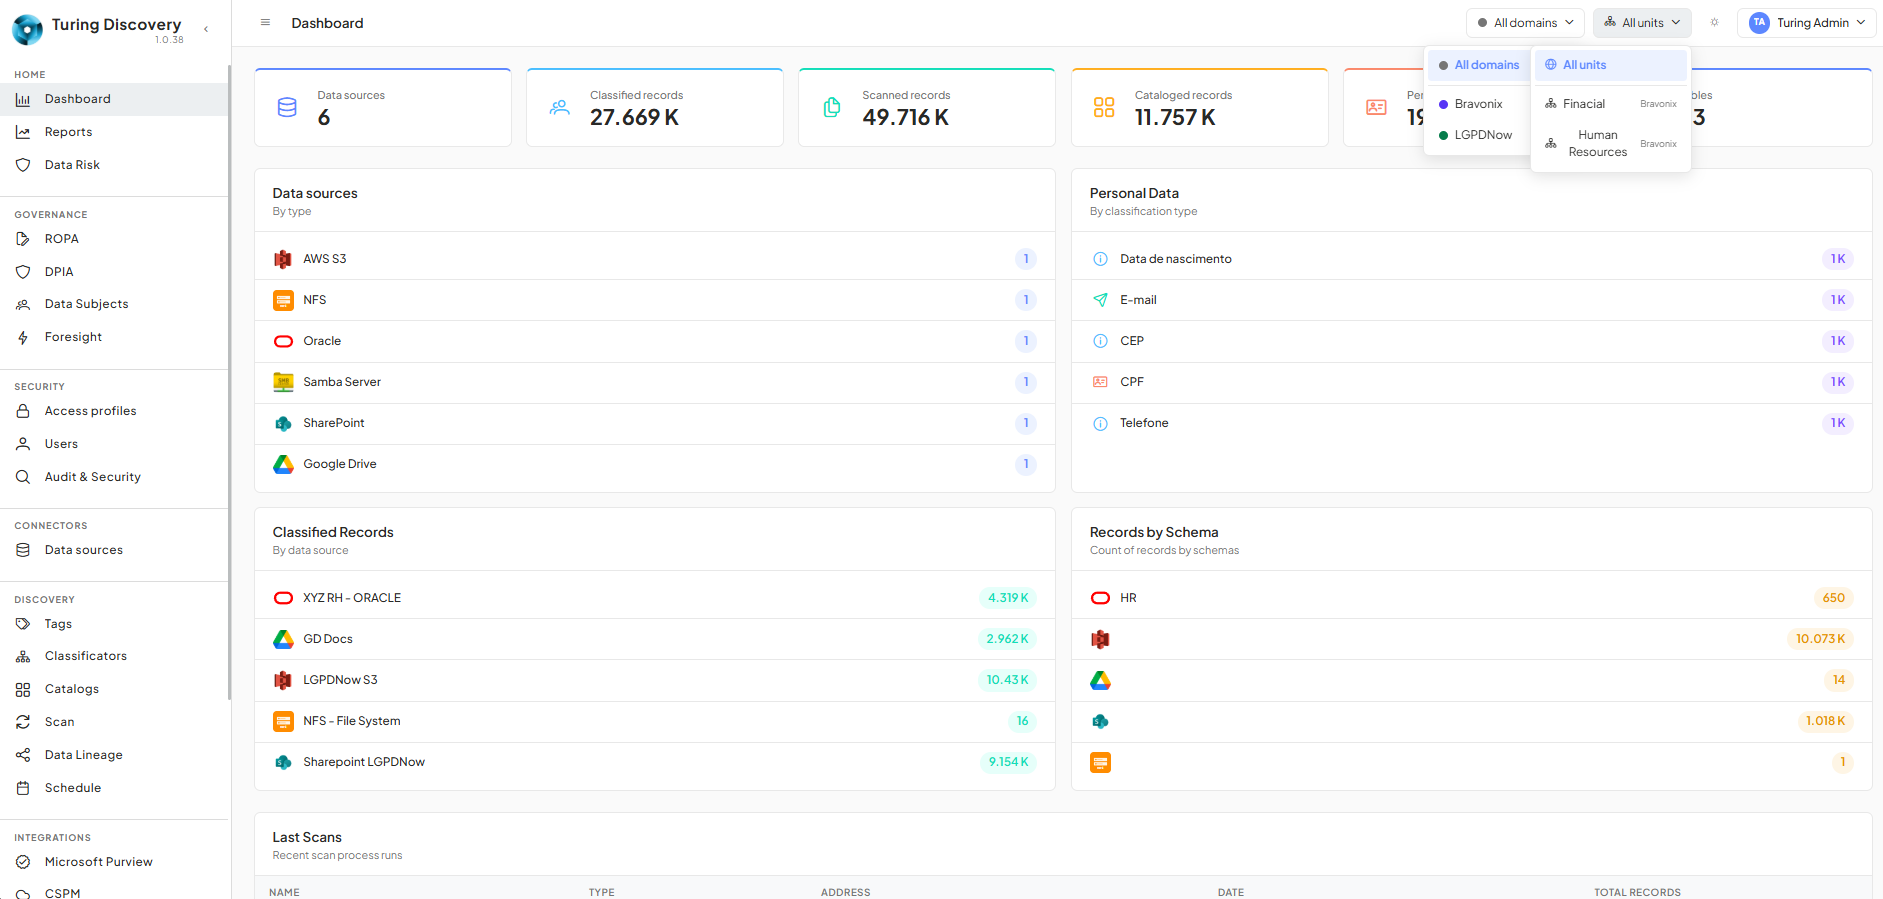Click the LGPDNow S3 row
Image resolution: width=1883 pixels, height=899 pixels.
655,680
